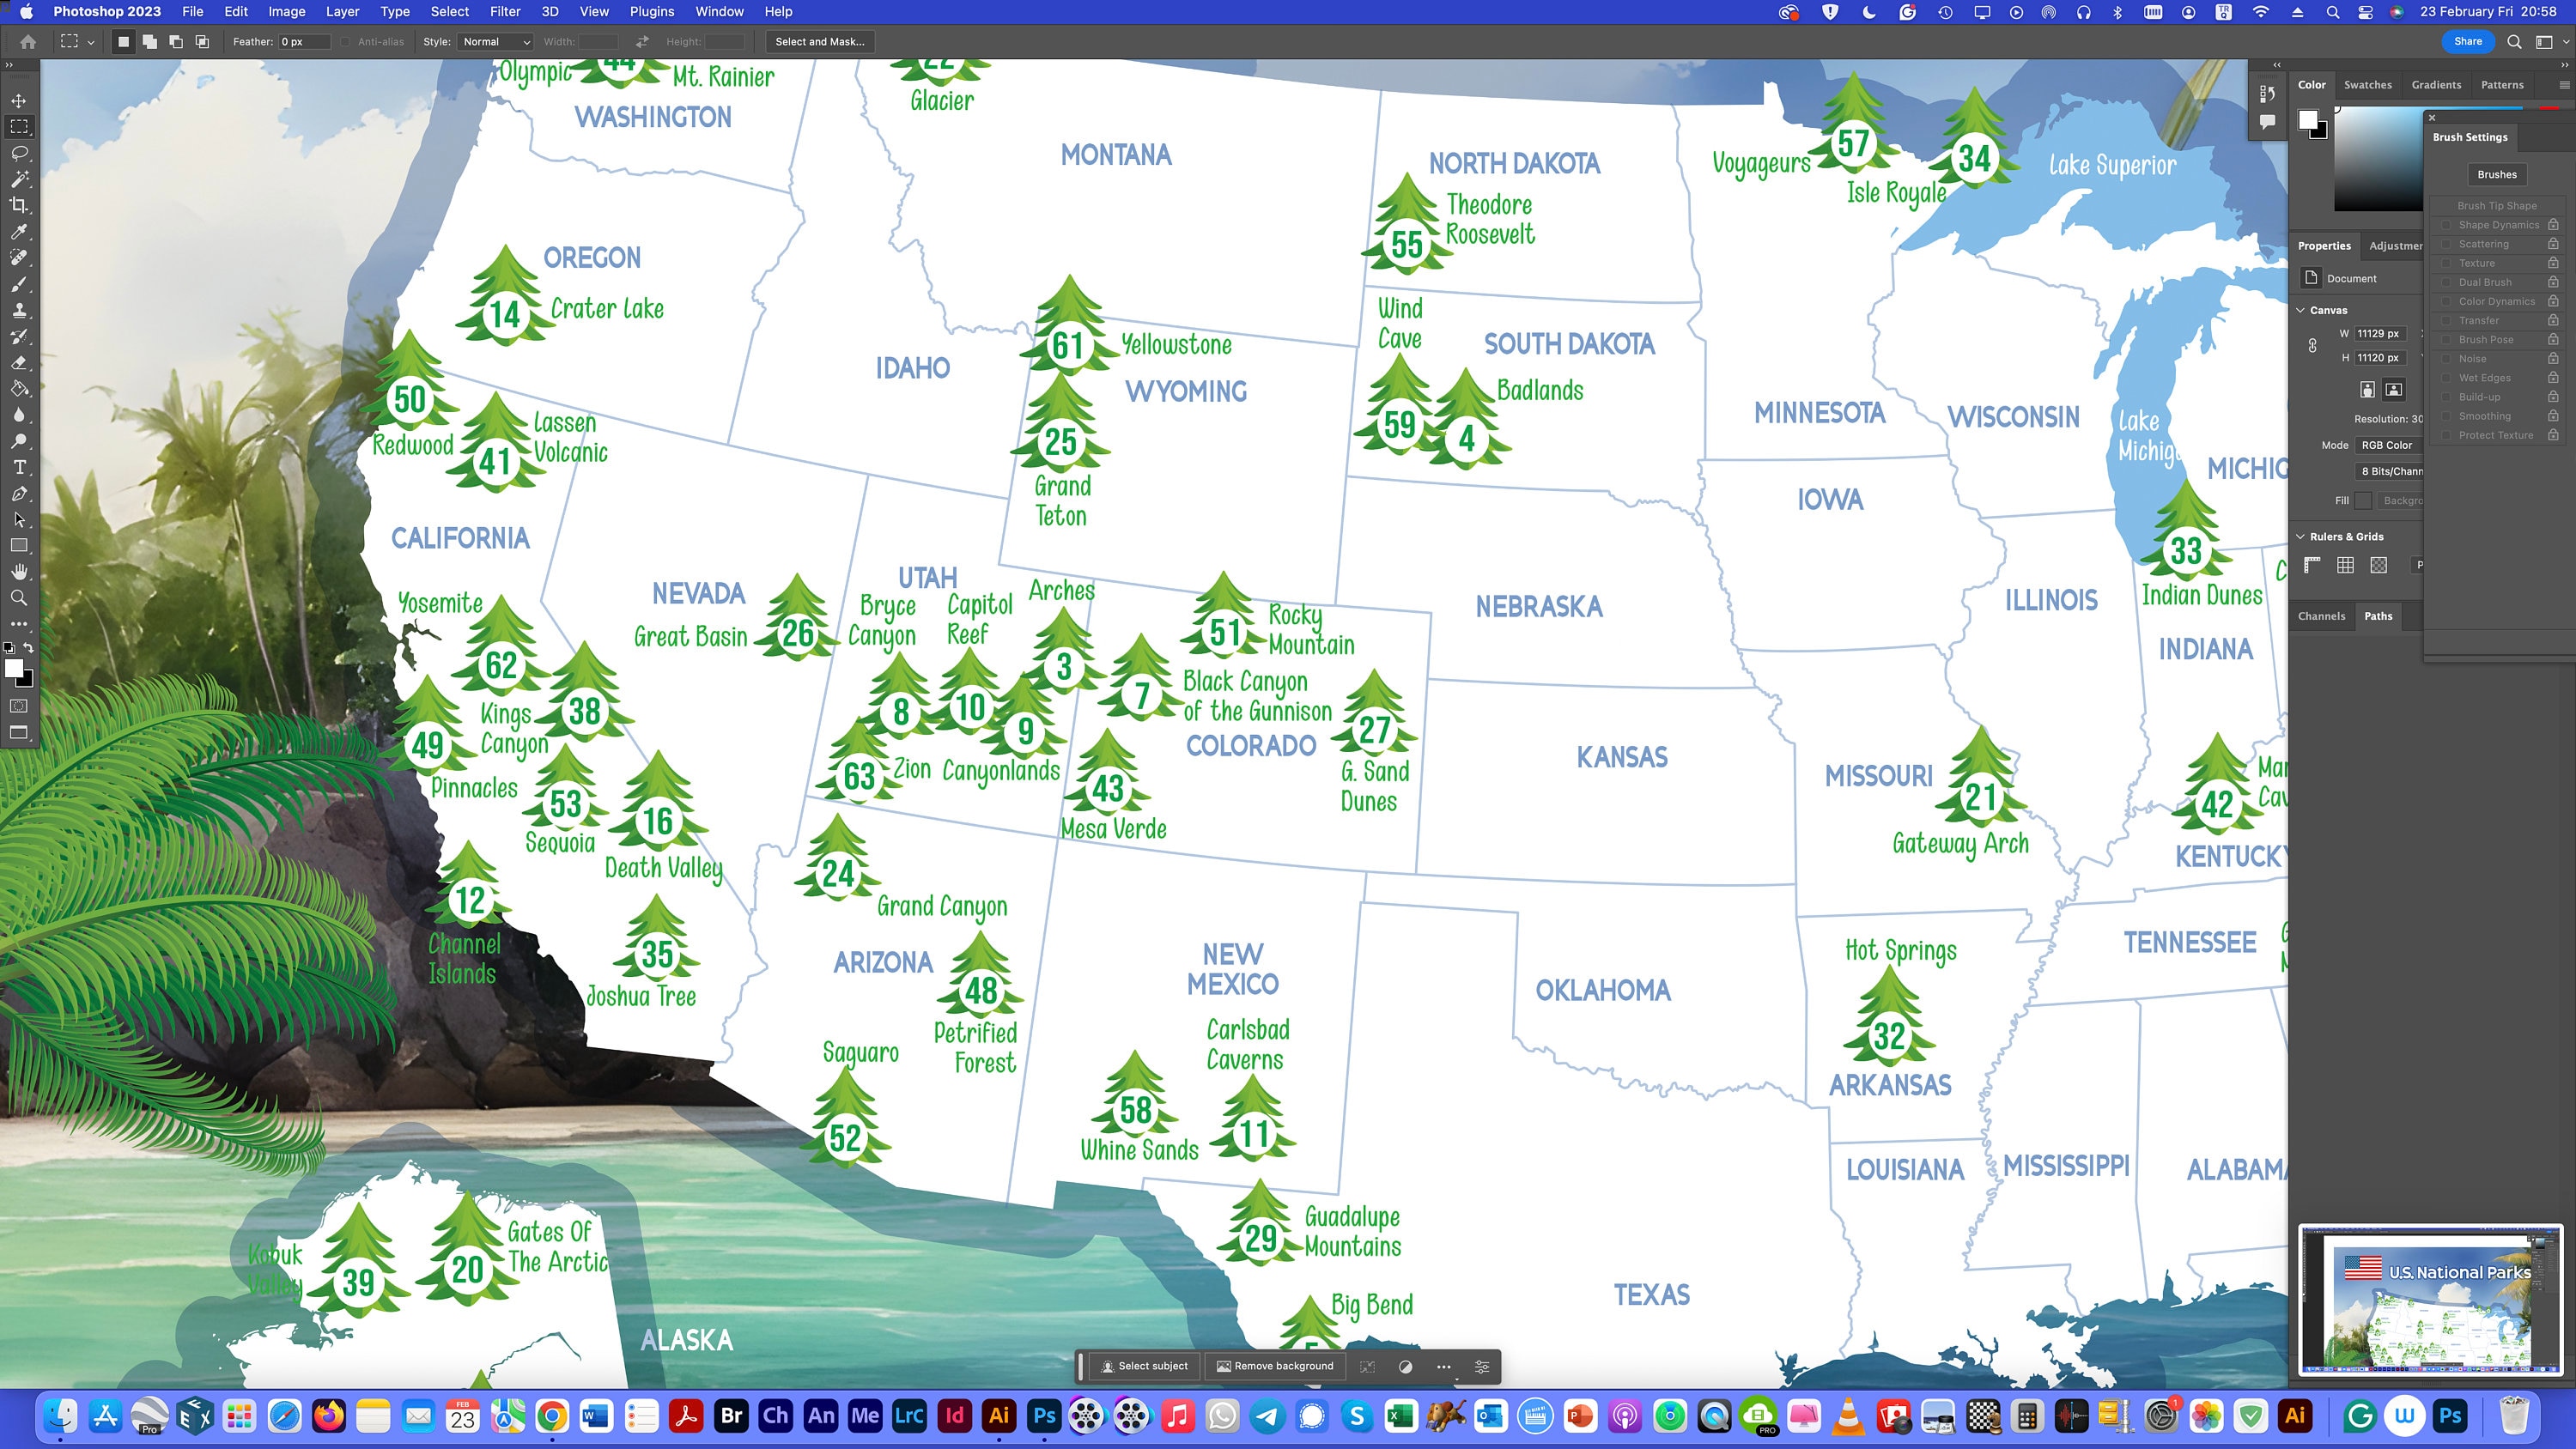Enable the Anti-alias checkbox
Viewport: 2576px width, 1449px height.
(344, 42)
